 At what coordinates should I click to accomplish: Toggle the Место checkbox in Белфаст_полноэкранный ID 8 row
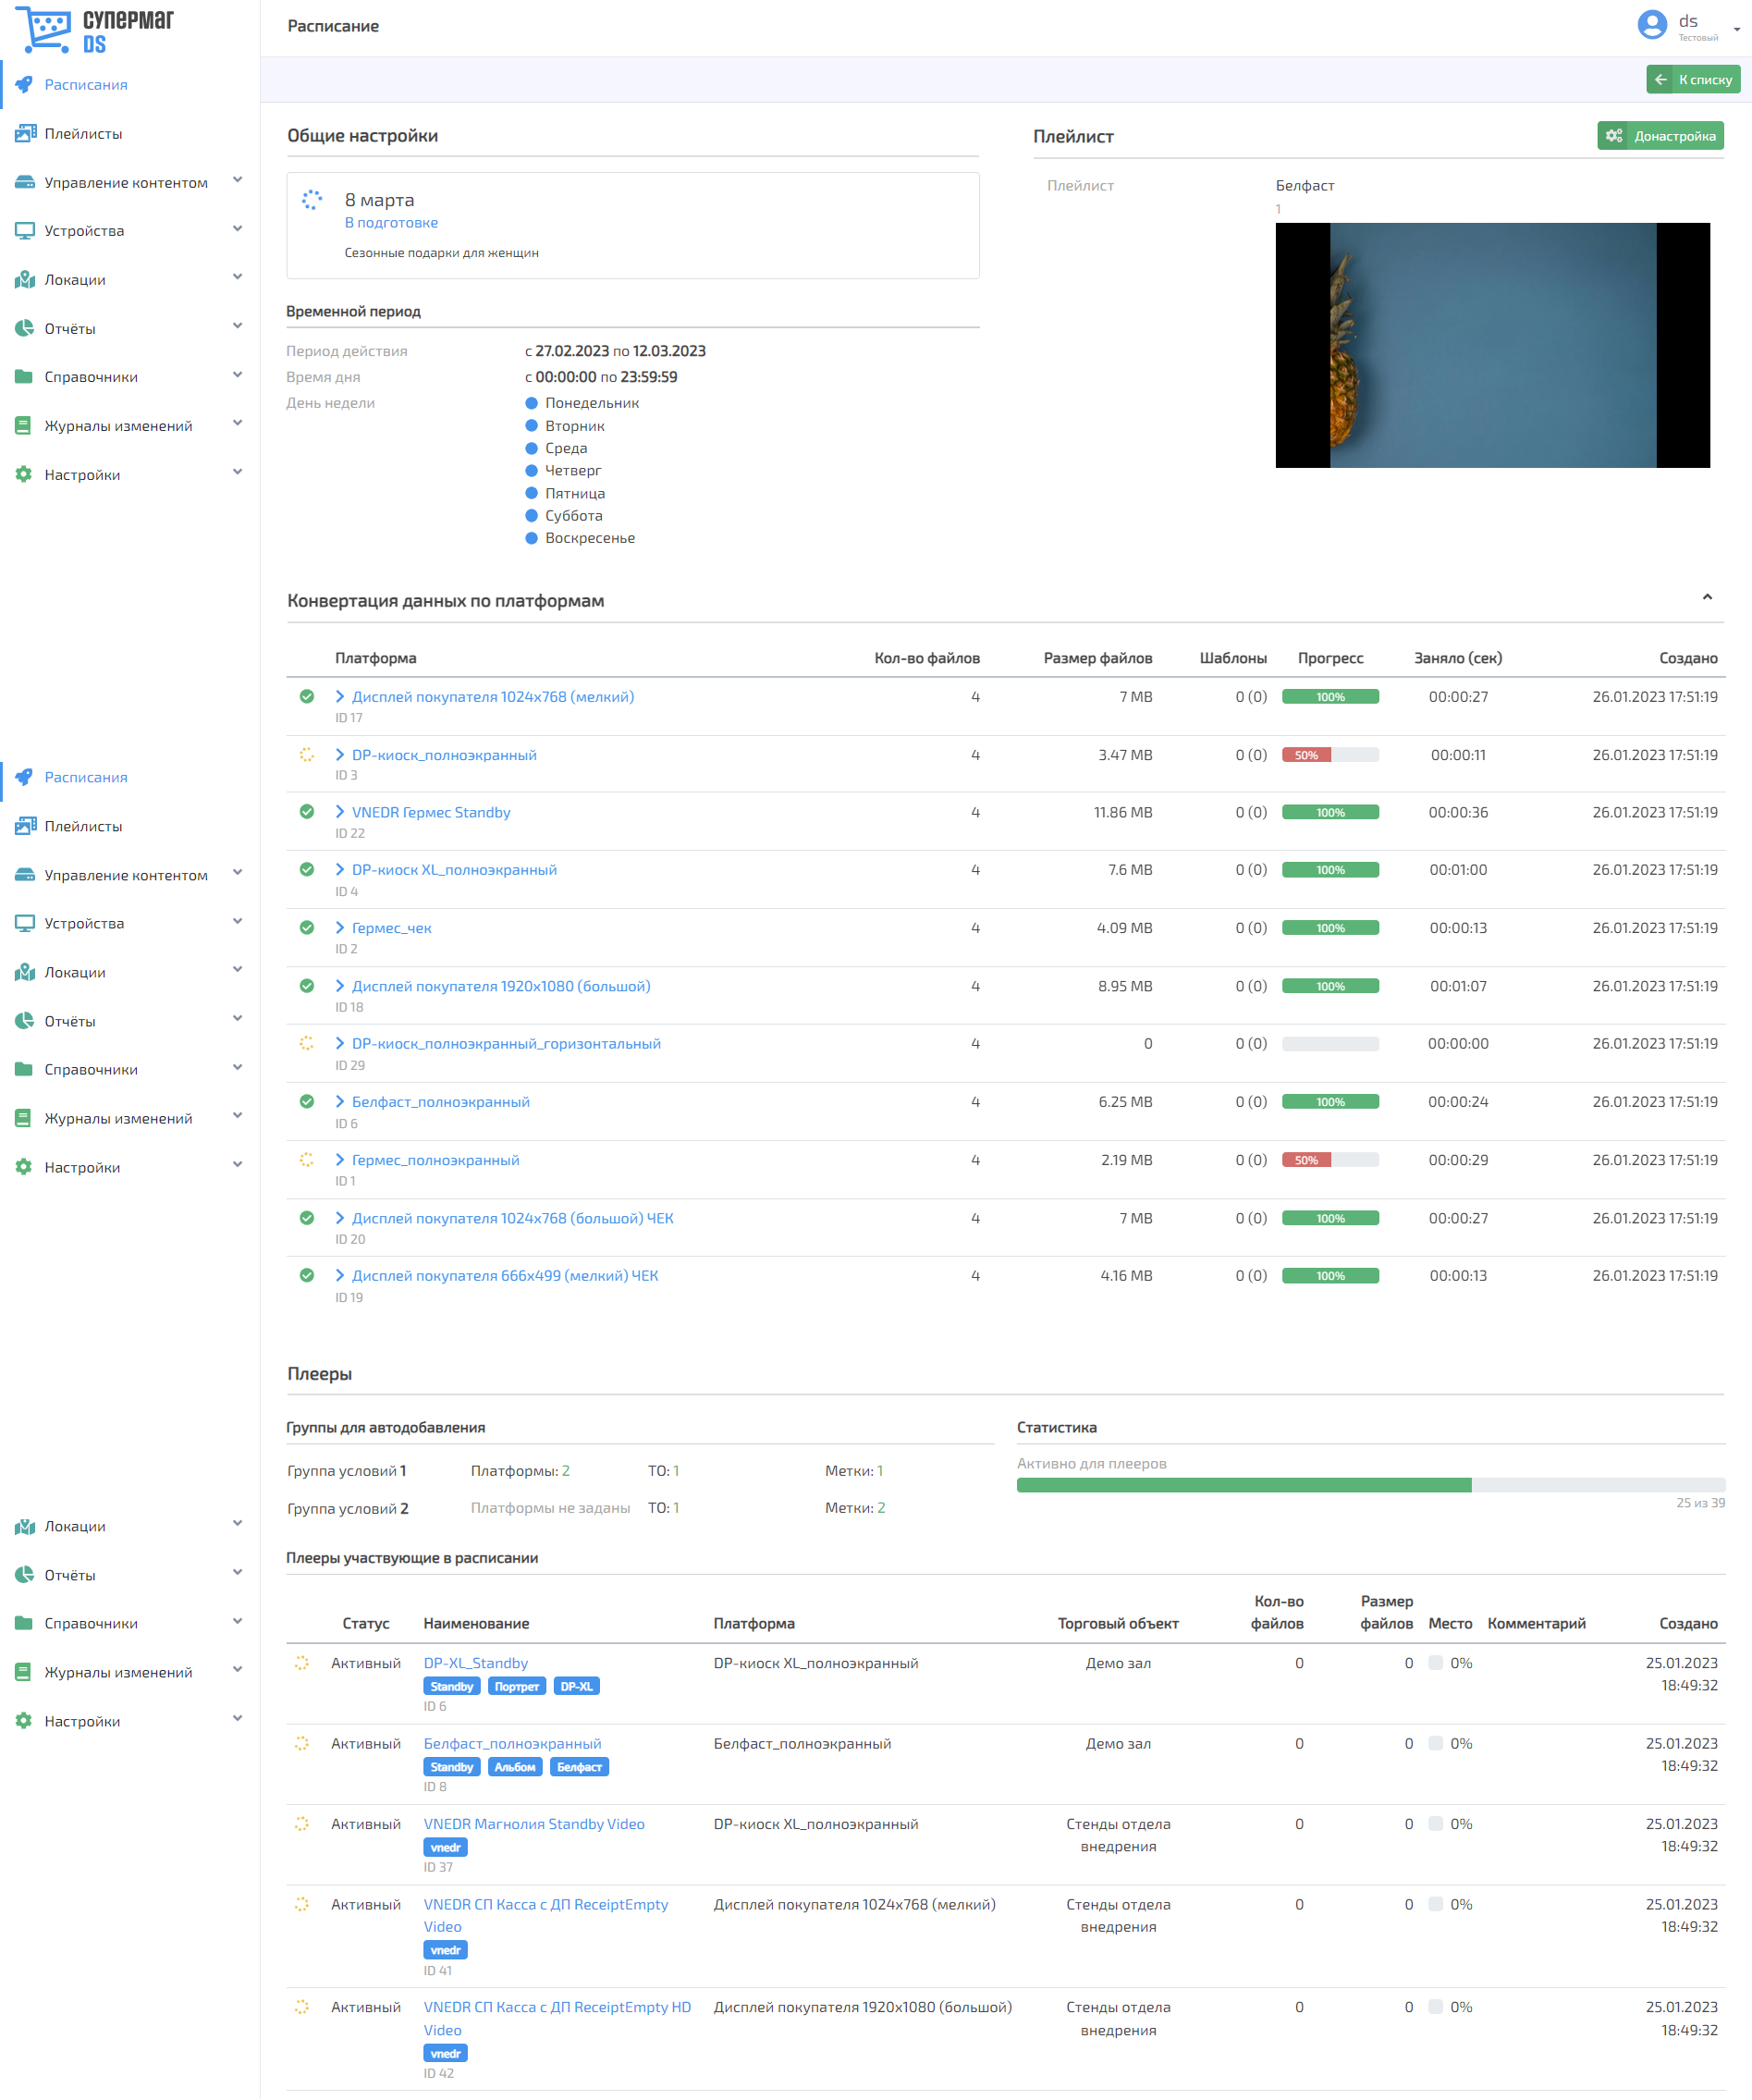(1436, 1743)
